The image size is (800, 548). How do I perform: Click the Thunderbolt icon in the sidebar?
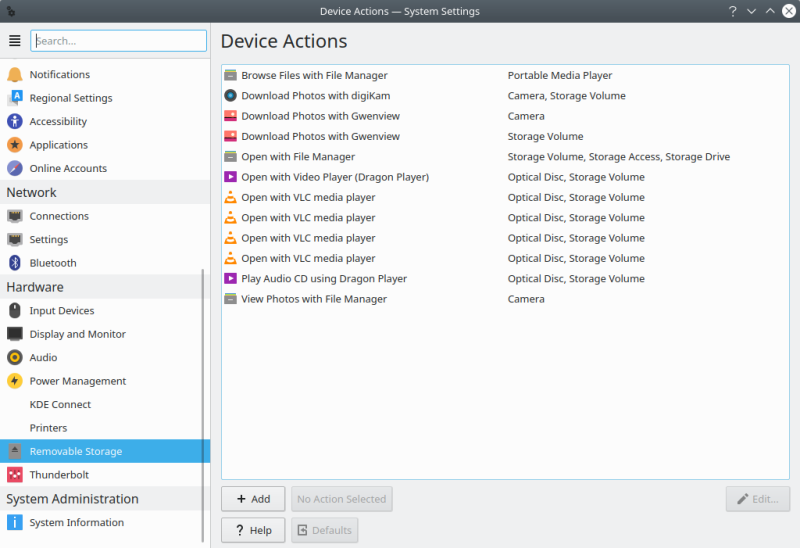coord(14,475)
